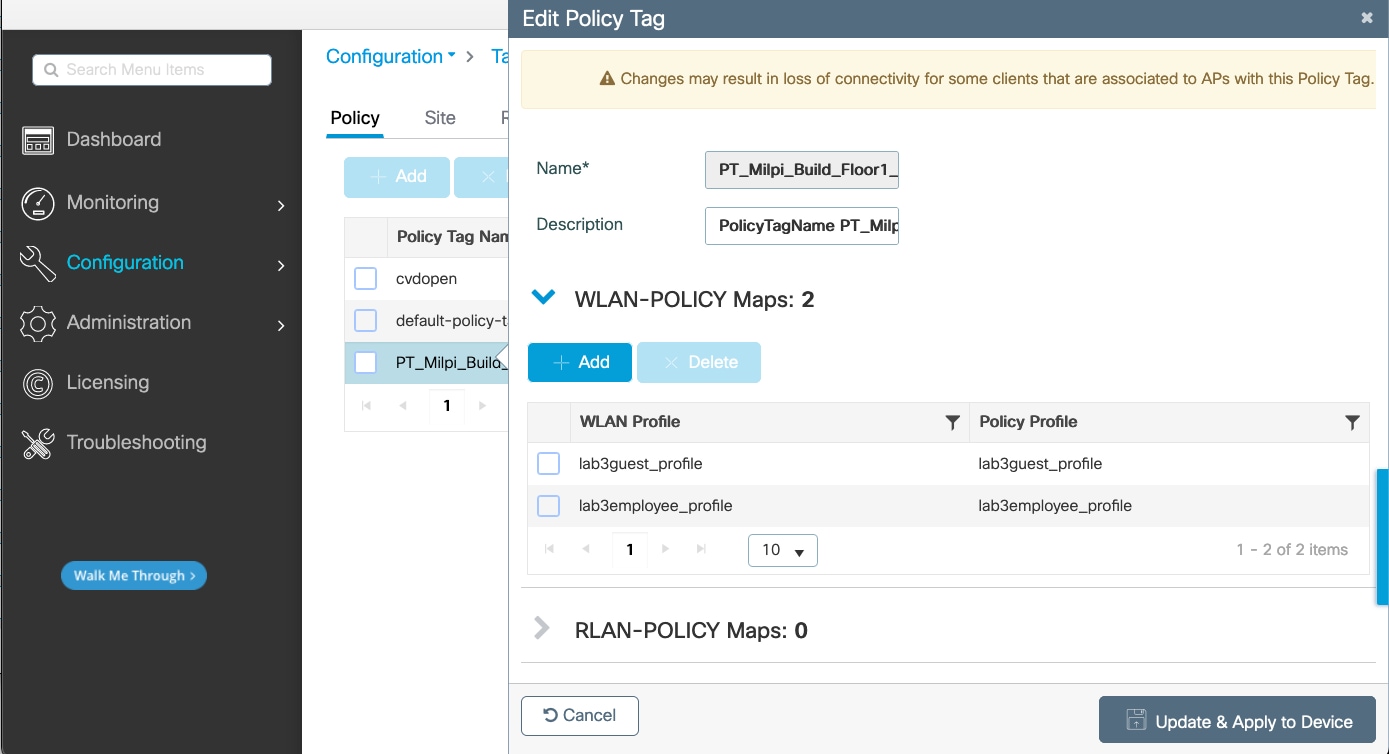Open the Policy tab

[x=355, y=118]
